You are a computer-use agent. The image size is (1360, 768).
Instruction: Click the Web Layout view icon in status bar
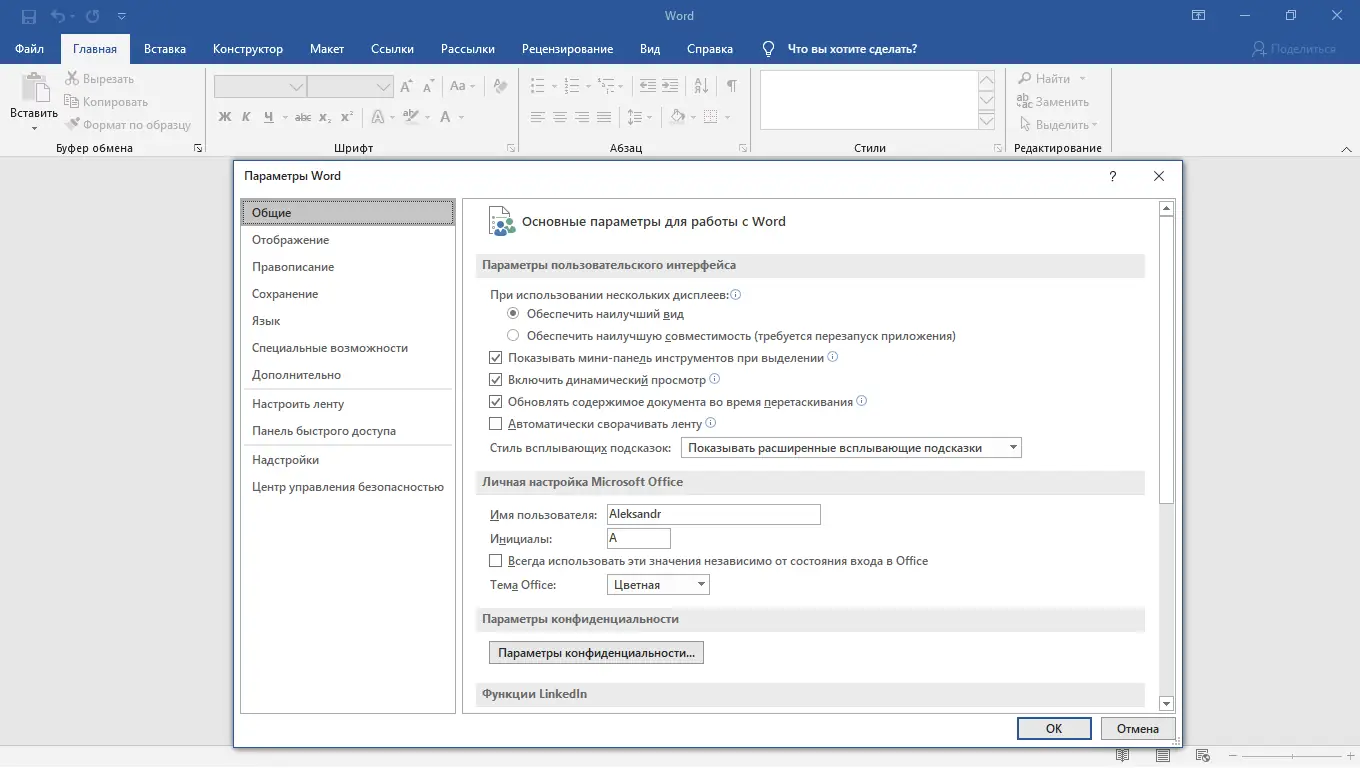(1203, 756)
